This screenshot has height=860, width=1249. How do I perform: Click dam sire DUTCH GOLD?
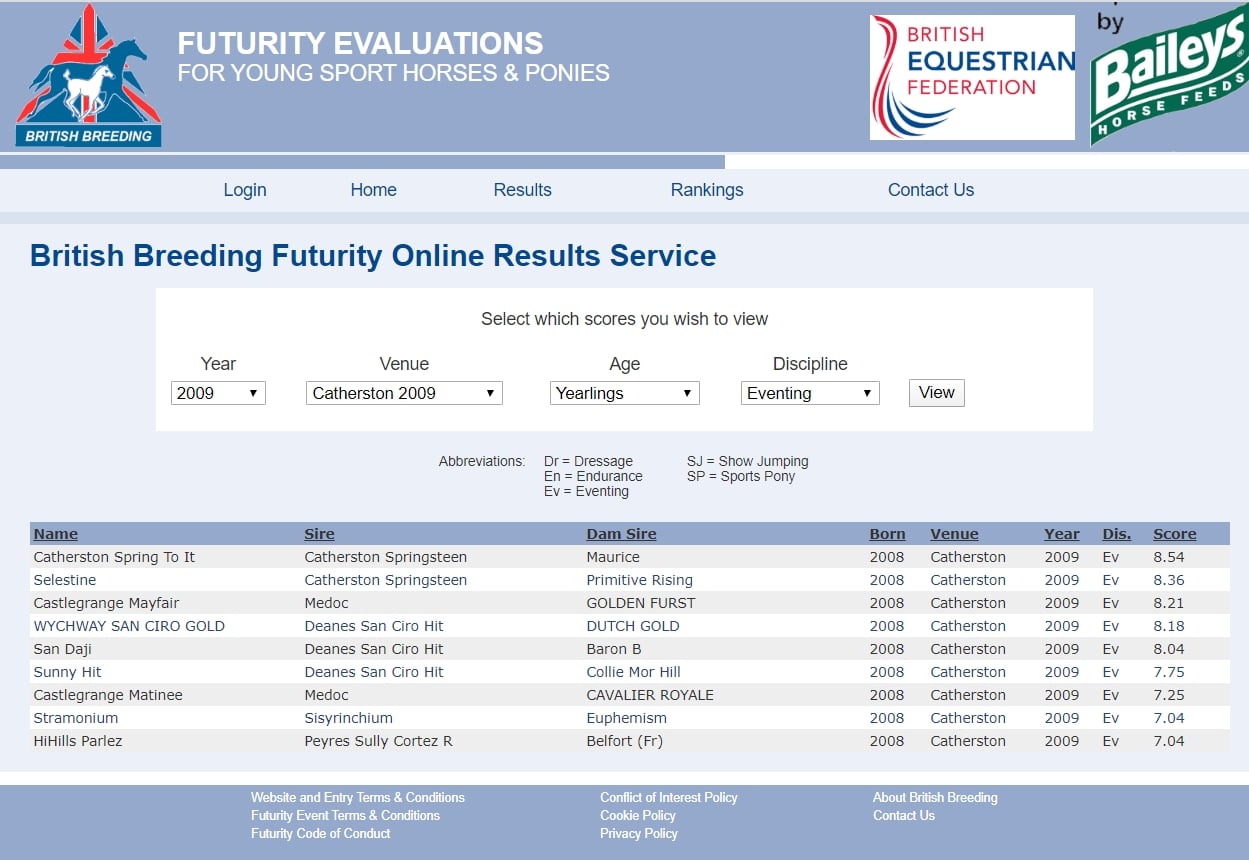(x=633, y=626)
